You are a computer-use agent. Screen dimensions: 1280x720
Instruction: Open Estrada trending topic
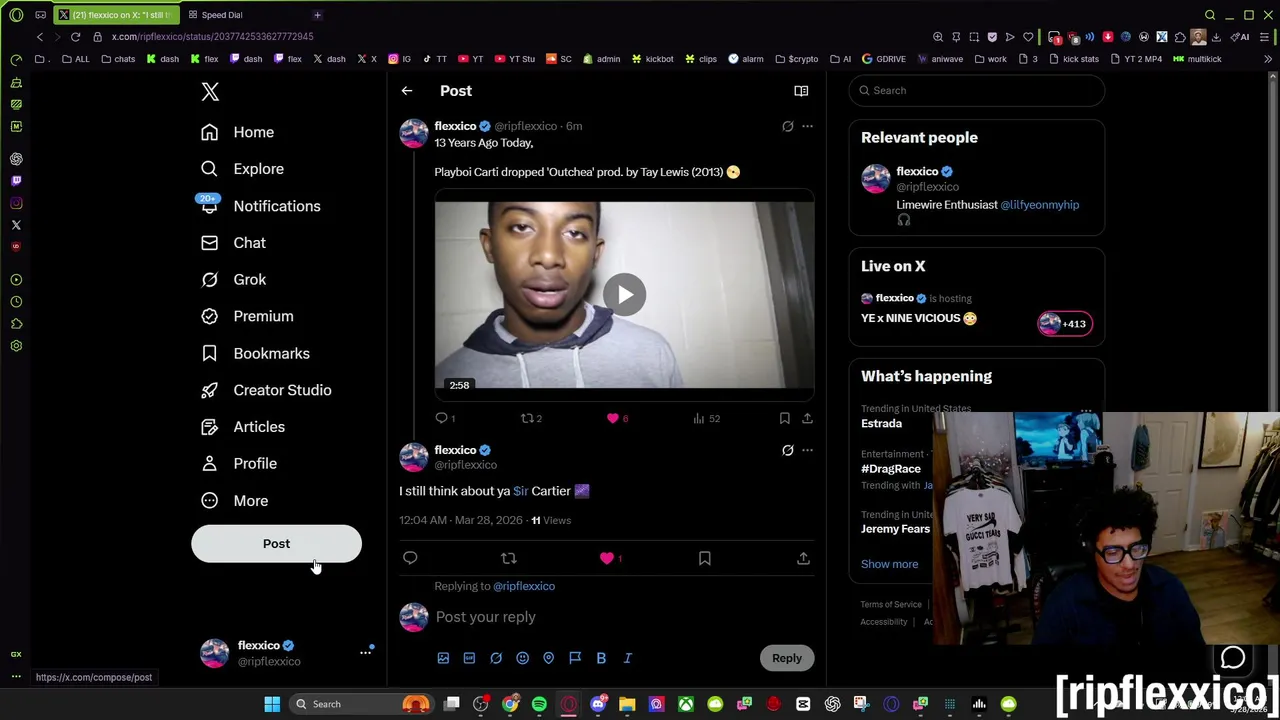[881, 424]
